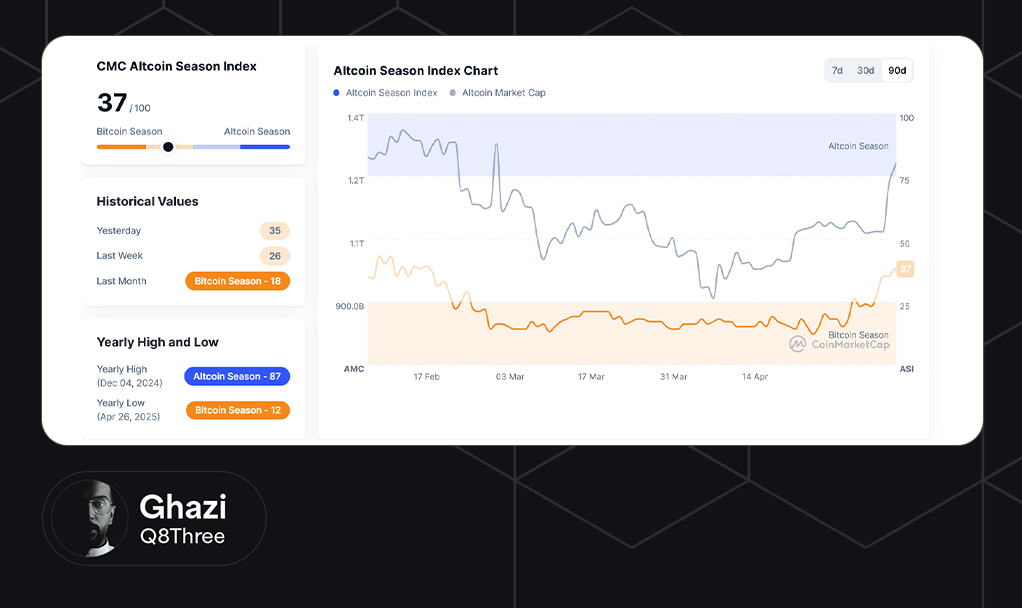Click the Q8Three username text
This screenshot has width=1022, height=608.
pos(182,537)
